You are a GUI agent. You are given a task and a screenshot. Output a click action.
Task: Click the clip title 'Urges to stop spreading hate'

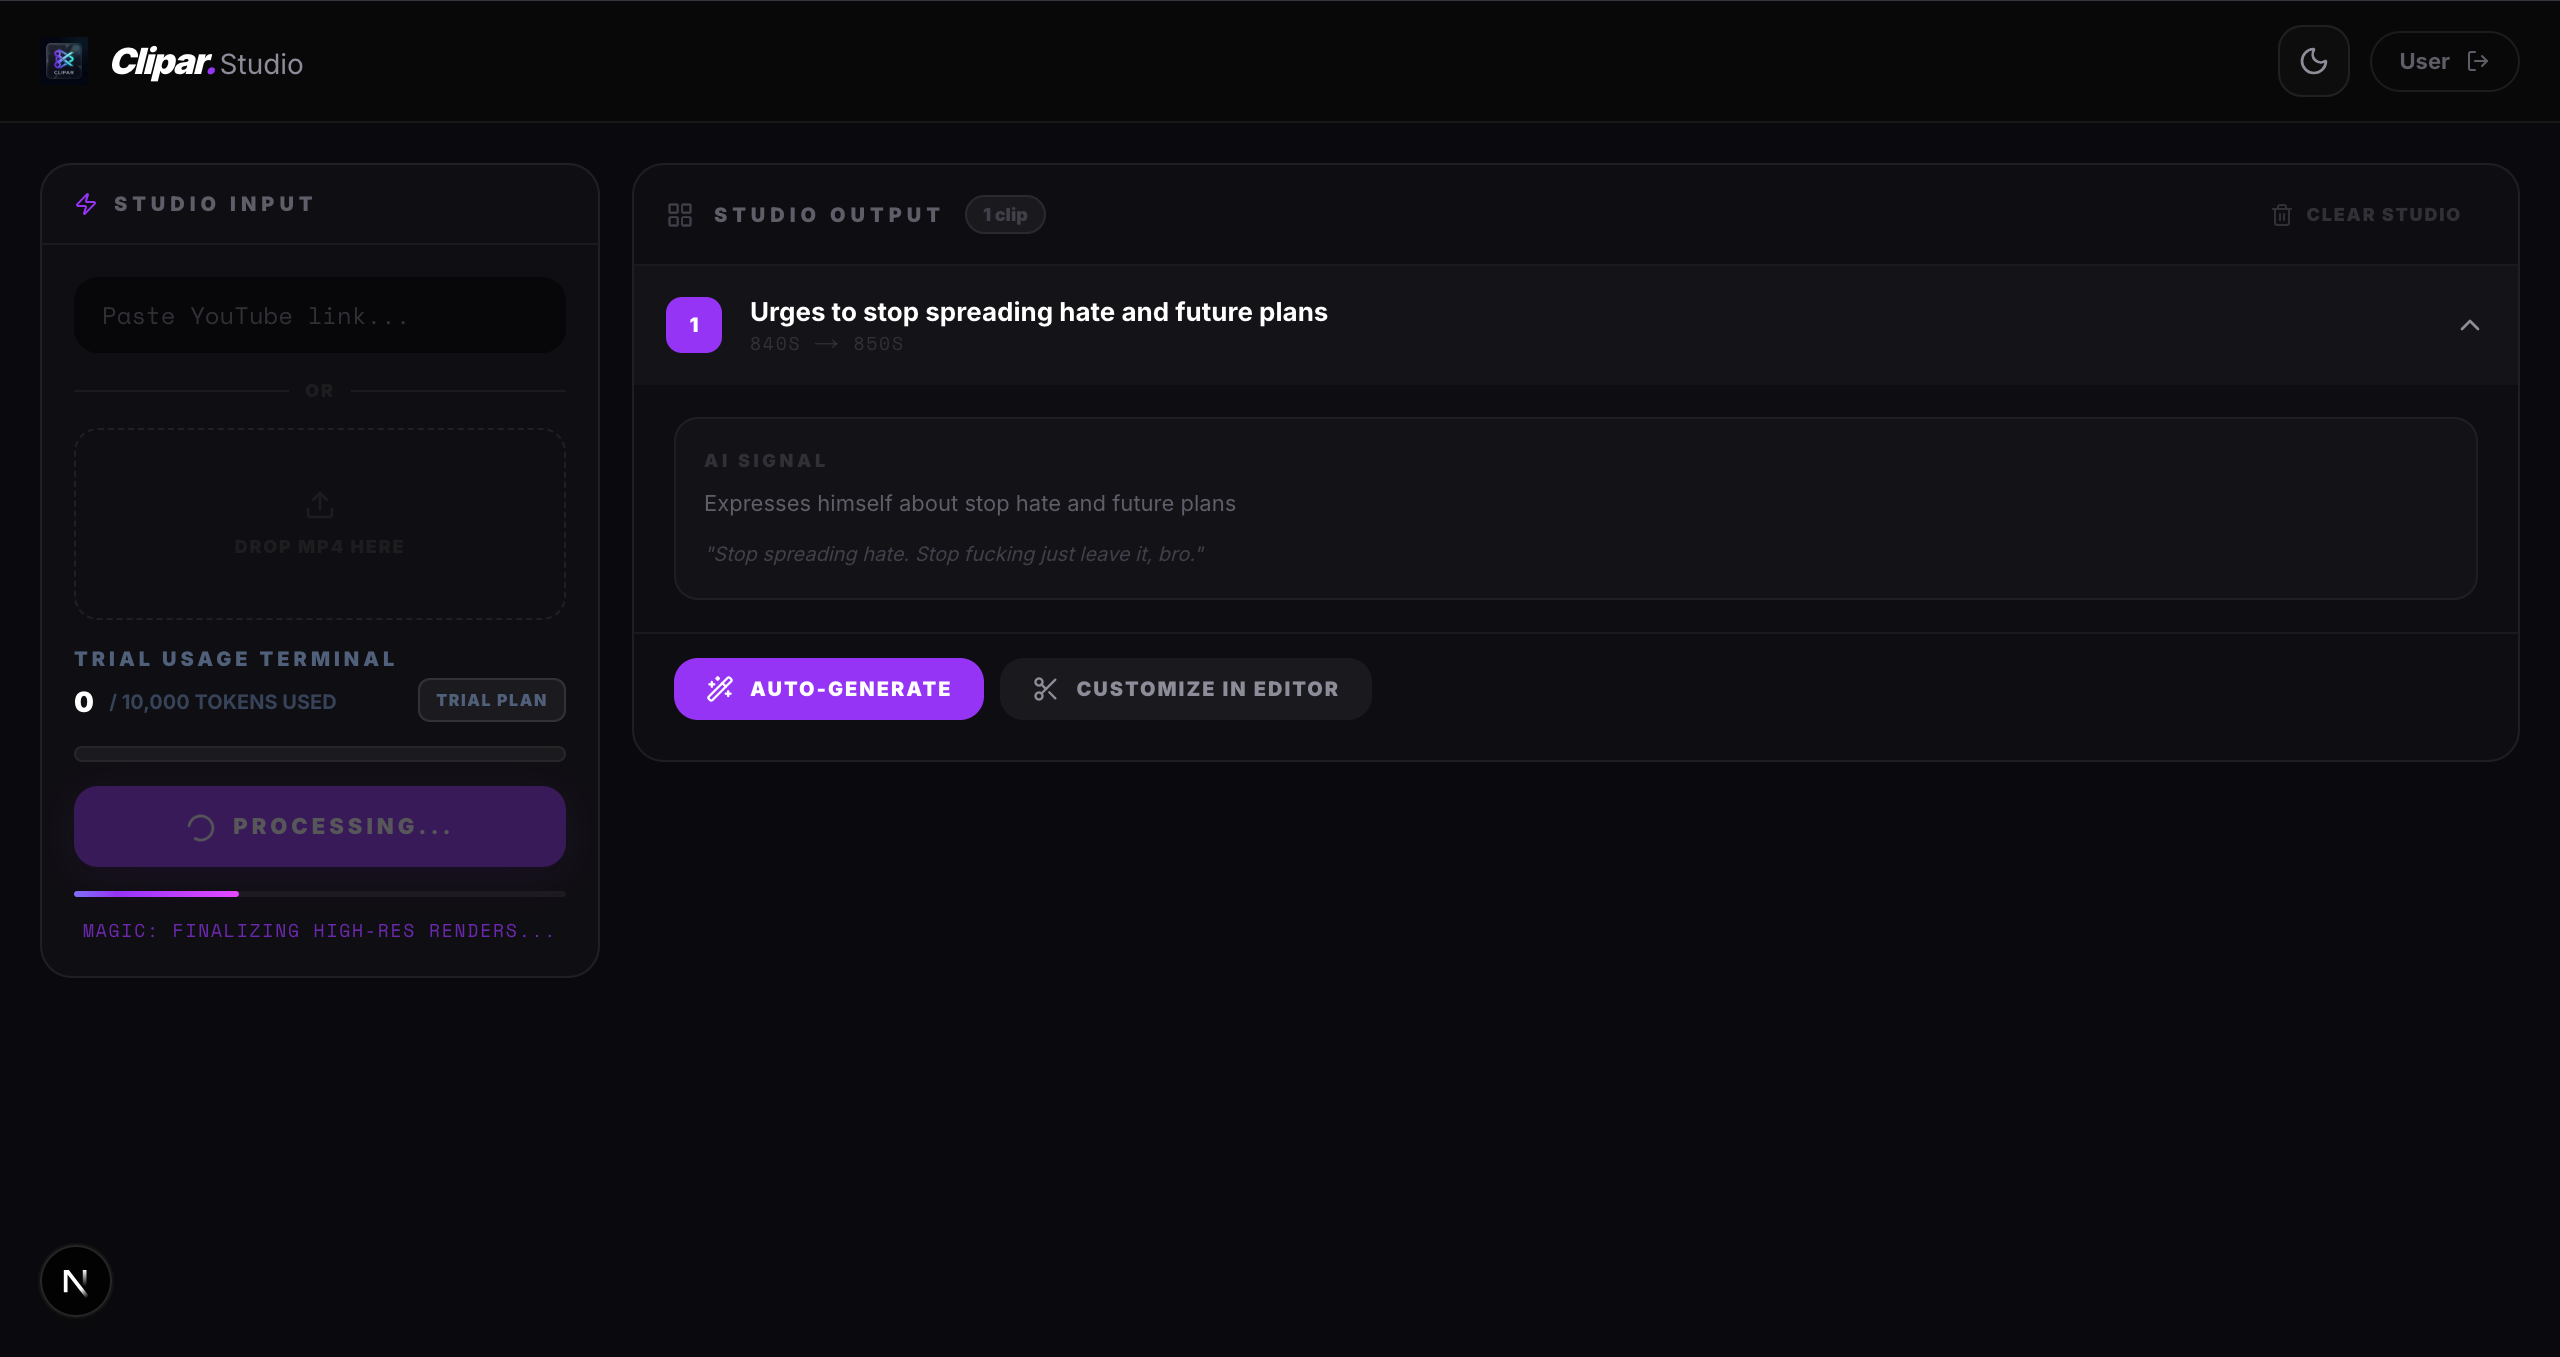[1038, 312]
